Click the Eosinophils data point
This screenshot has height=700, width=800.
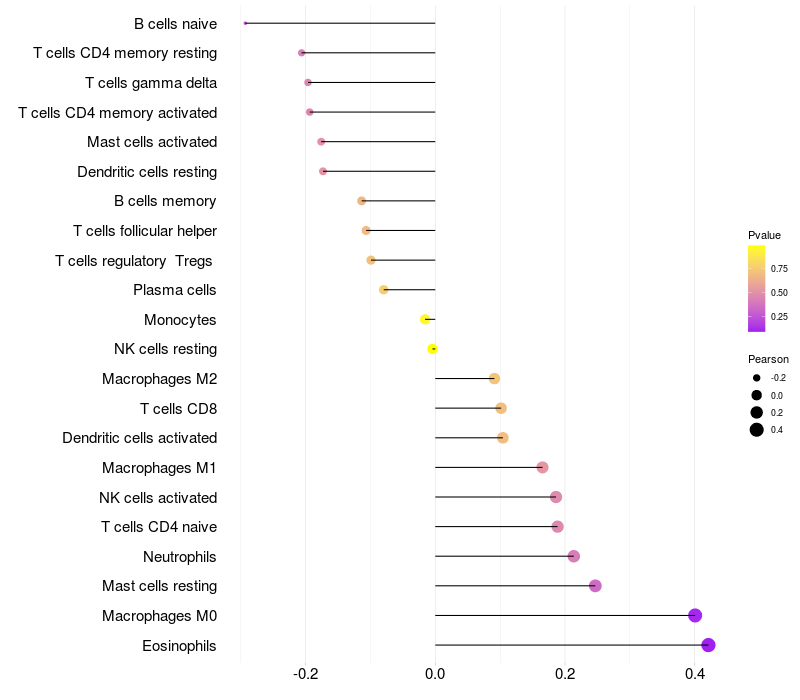click(x=708, y=645)
